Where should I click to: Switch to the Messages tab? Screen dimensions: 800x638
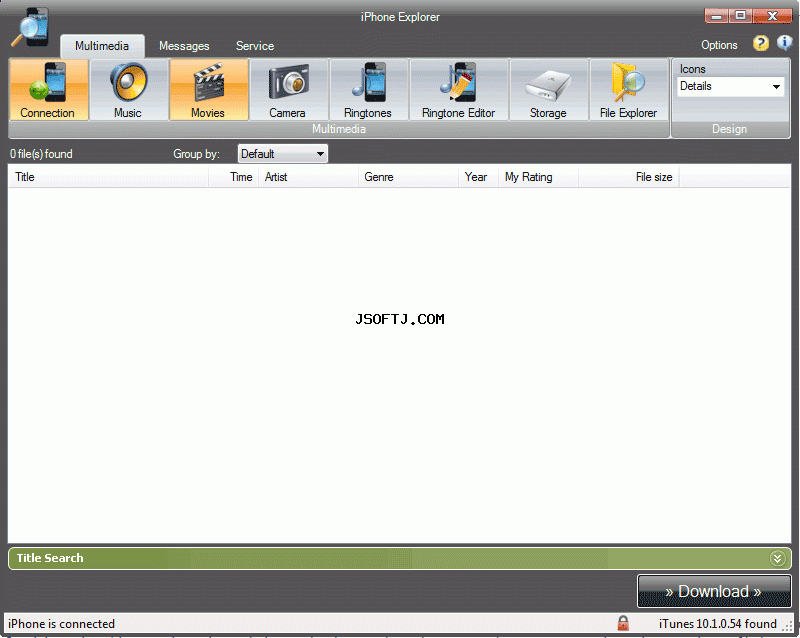pos(184,46)
